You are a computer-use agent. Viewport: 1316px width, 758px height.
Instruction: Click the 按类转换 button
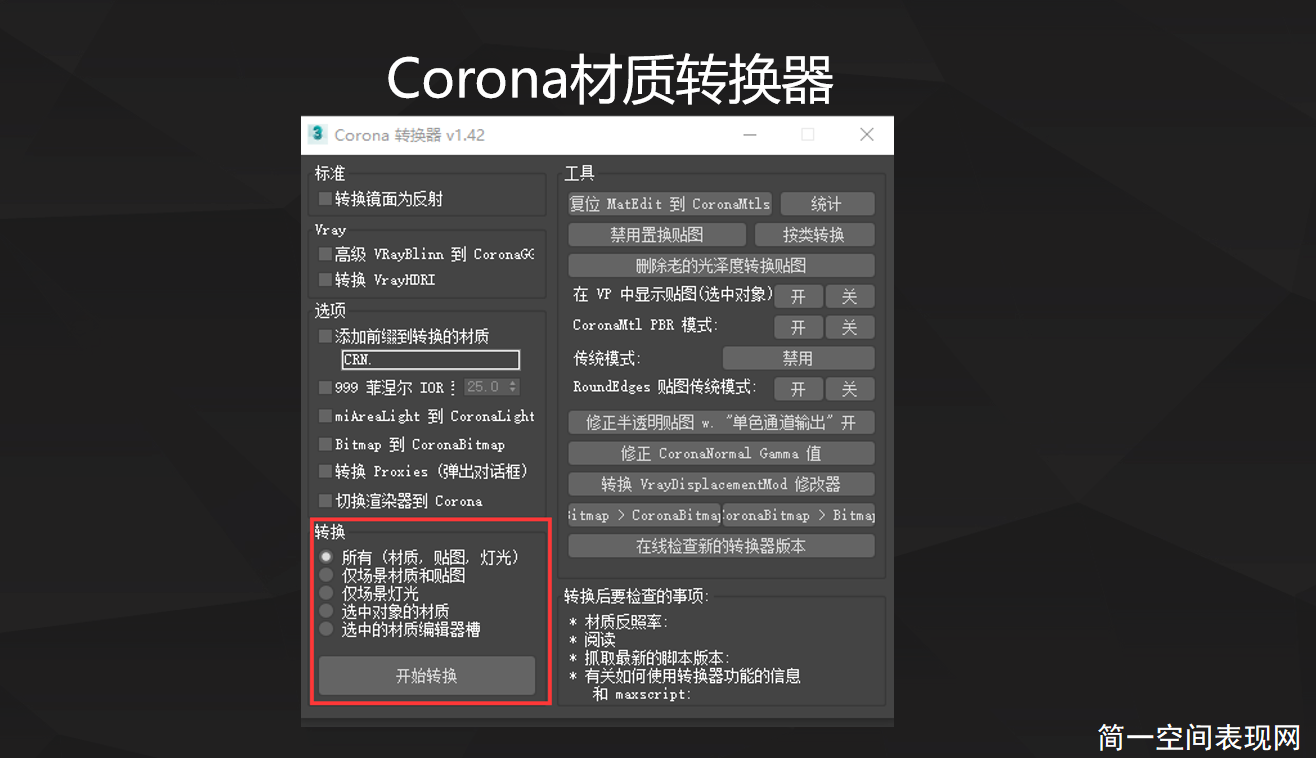coord(814,235)
